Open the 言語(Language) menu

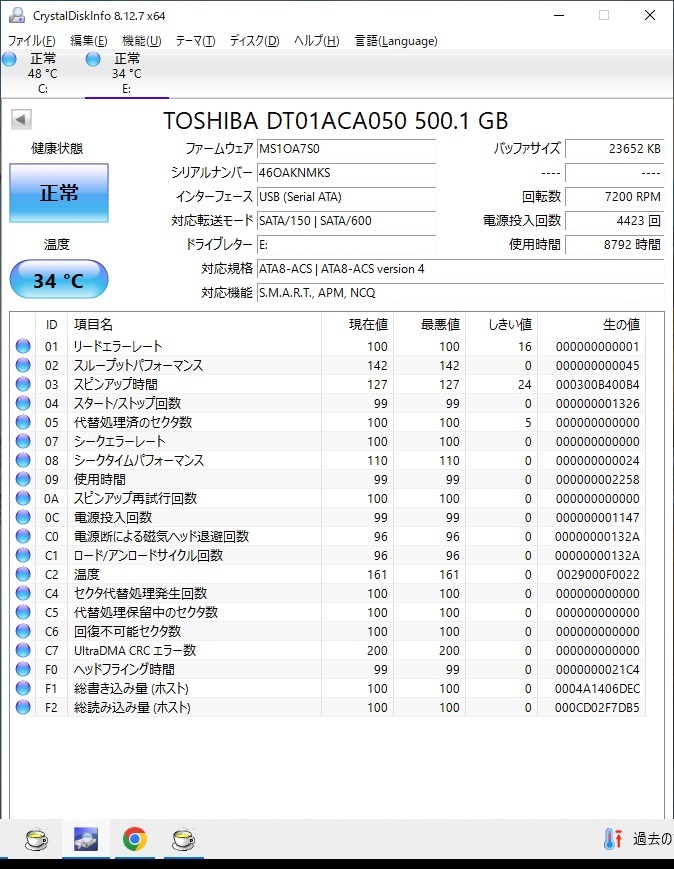click(396, 40)
